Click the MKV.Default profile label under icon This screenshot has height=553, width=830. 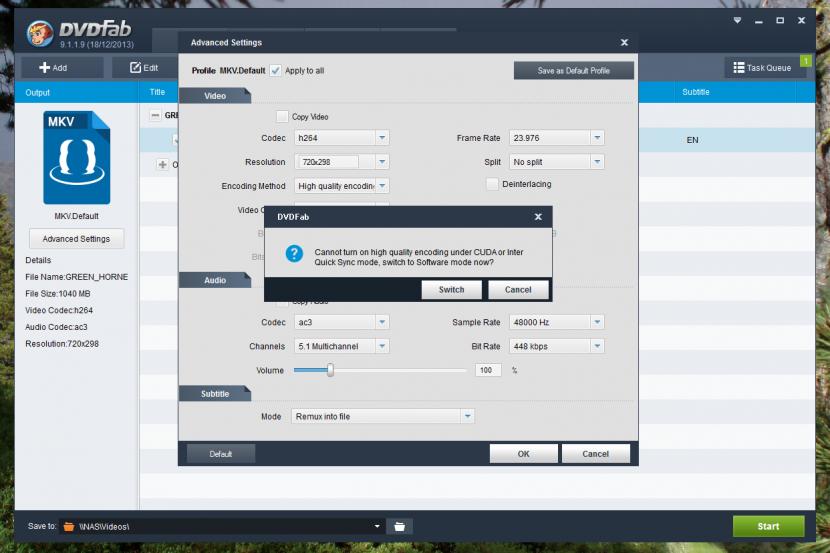(x=76, y=216)
